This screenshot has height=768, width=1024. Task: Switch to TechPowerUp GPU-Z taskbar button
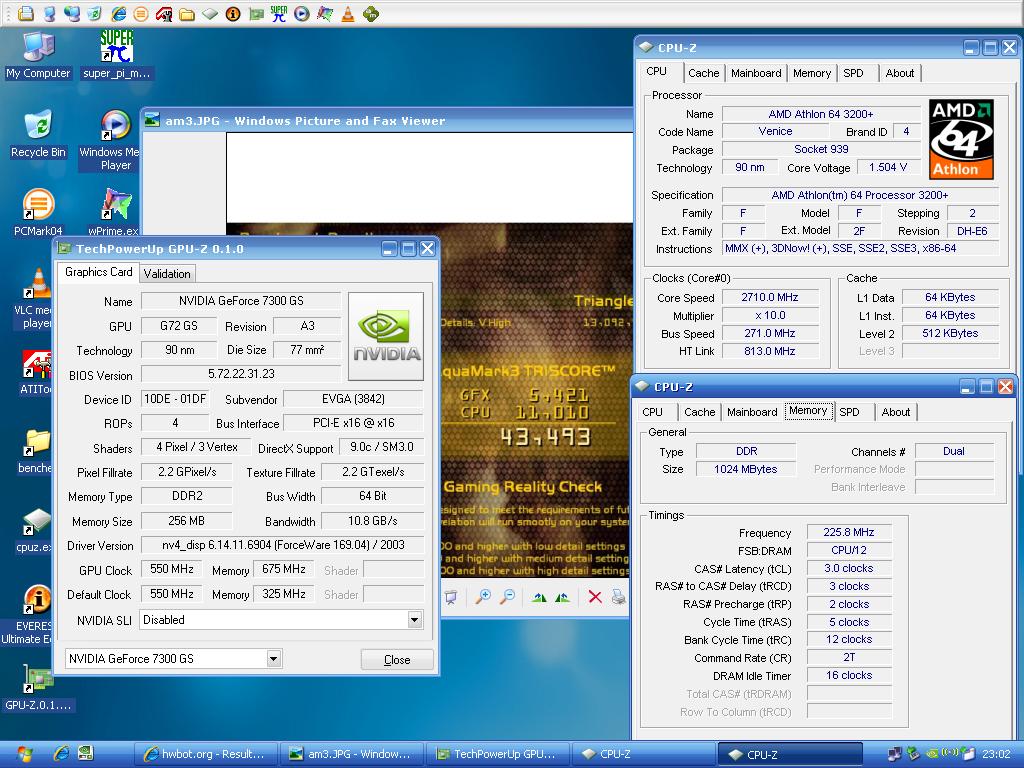498,754
